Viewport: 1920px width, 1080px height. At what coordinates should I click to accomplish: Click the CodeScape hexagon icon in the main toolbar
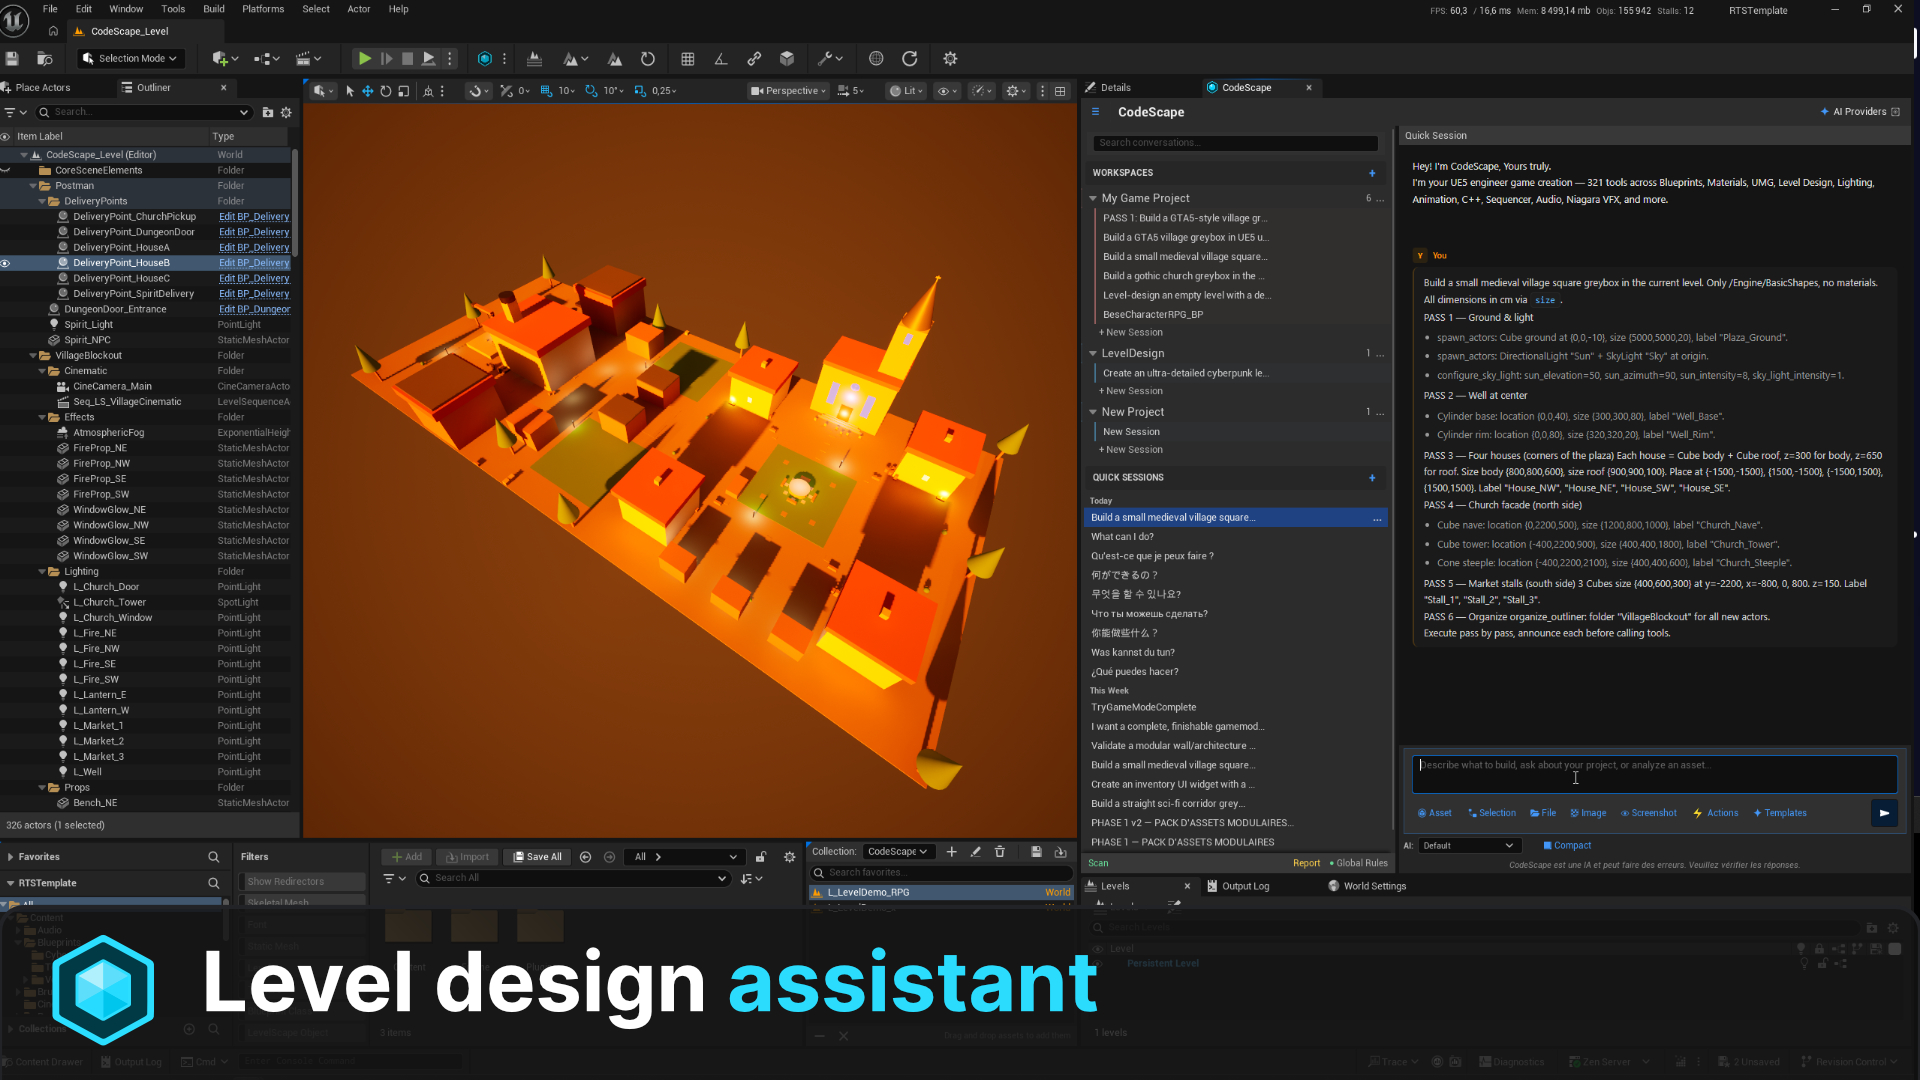[485, 59]
